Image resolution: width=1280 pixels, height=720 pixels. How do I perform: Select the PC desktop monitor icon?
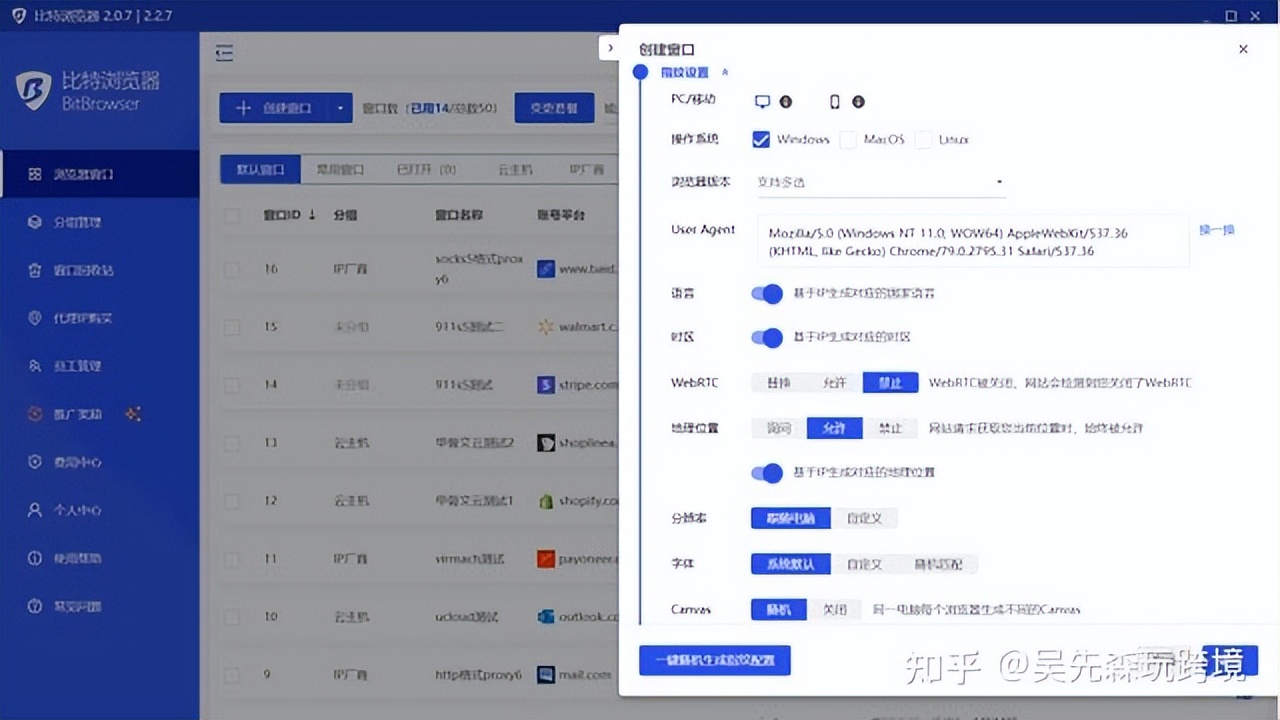(x=762, y=102)
